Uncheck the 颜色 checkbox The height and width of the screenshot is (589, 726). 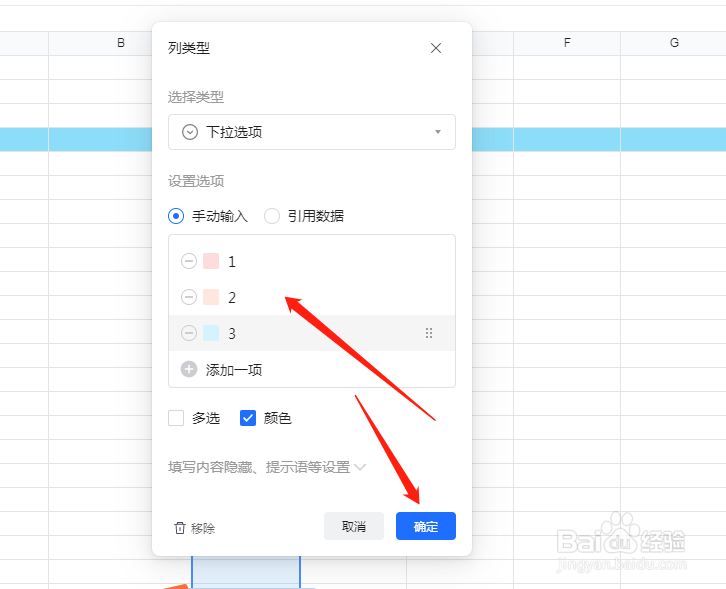click(x=248, y=418)
